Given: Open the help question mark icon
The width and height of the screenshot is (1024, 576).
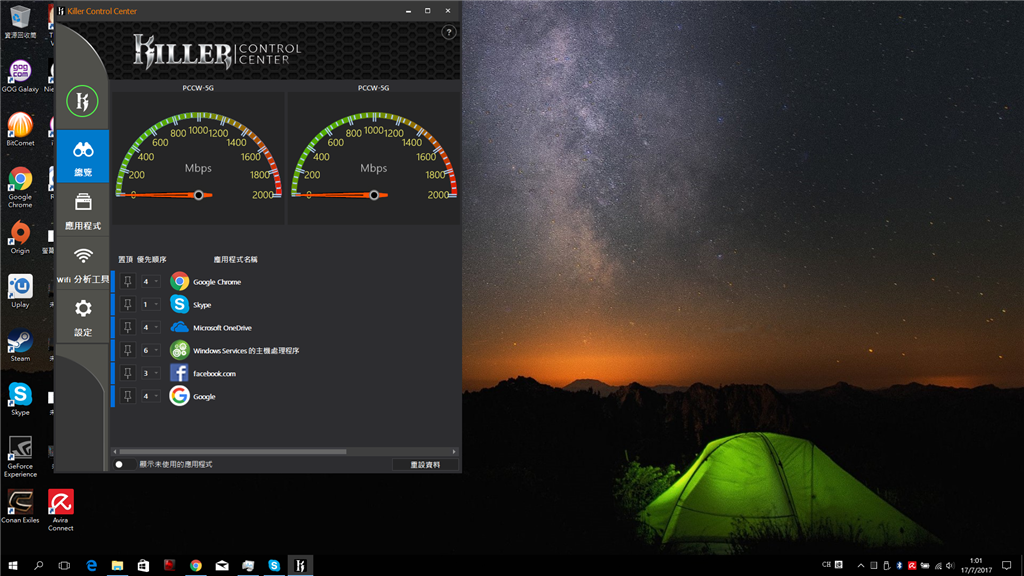Looking at the screenshot, I should click(x=449, y=33).
